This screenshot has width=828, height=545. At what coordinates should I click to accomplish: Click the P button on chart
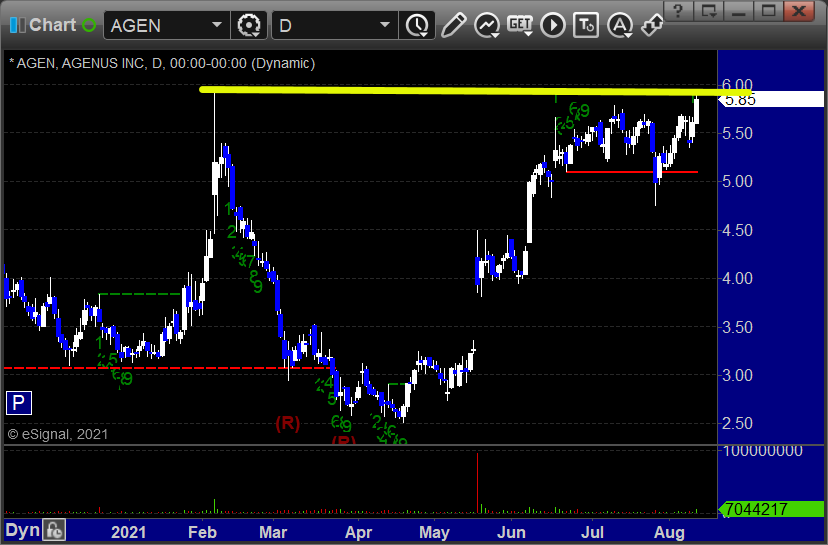pos(18,403)
